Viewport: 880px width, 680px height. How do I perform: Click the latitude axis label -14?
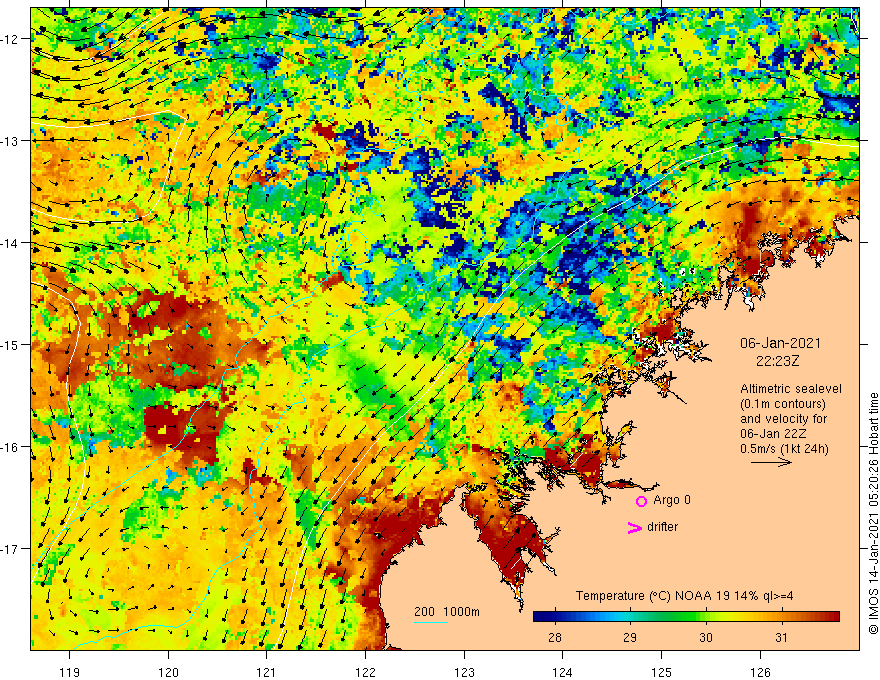11,243
